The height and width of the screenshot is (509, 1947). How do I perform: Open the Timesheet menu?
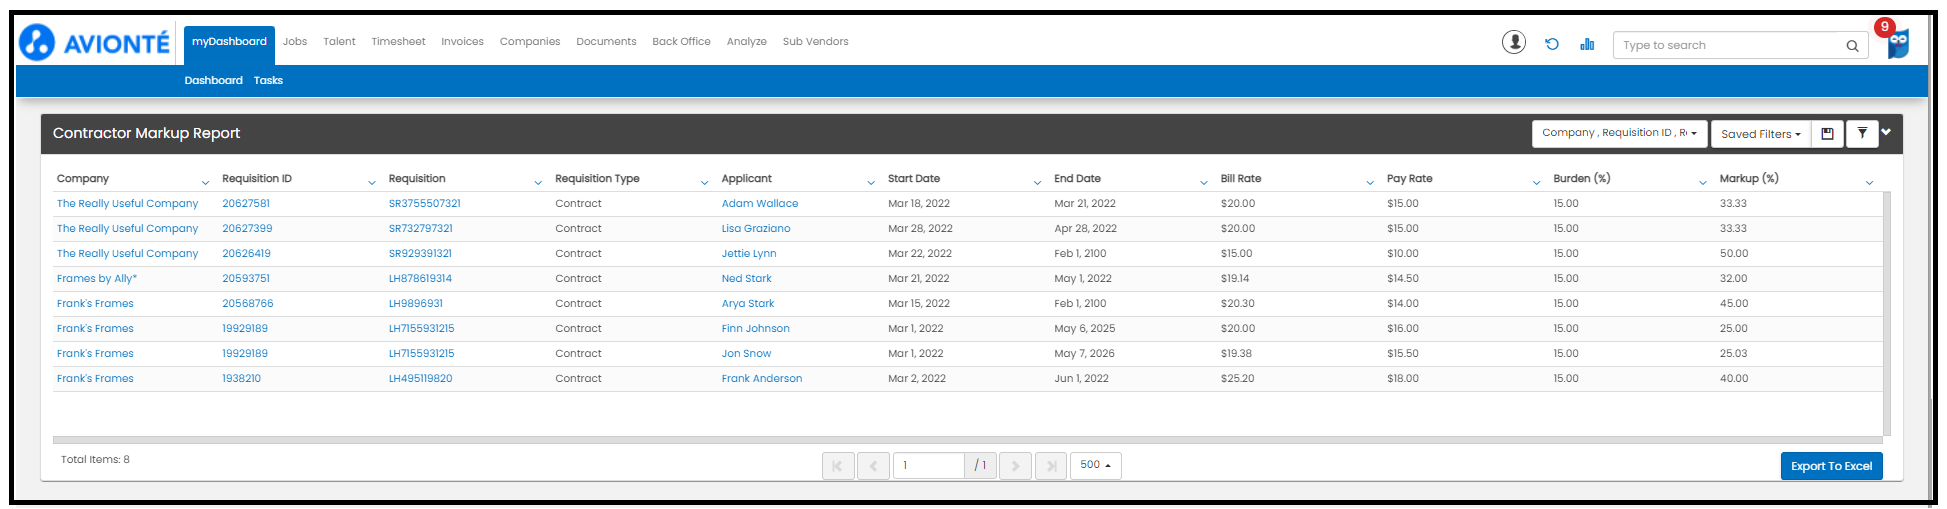click(x=398, y=42)
